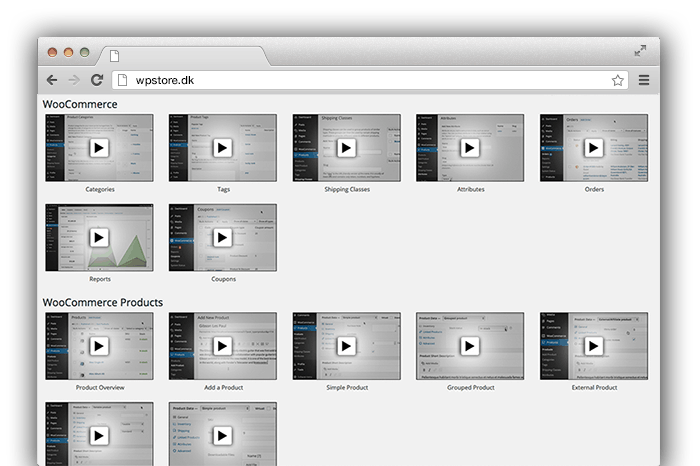Click the red close window button
Screen dimensions: 700x466
52,52
